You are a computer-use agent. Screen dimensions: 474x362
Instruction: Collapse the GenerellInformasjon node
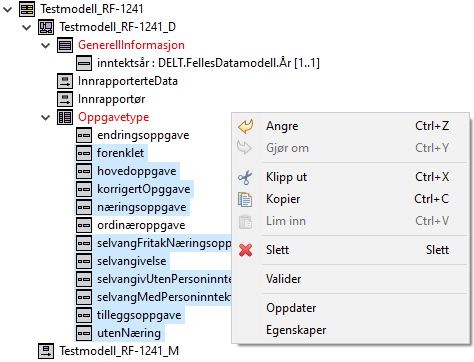coord(46,45)
